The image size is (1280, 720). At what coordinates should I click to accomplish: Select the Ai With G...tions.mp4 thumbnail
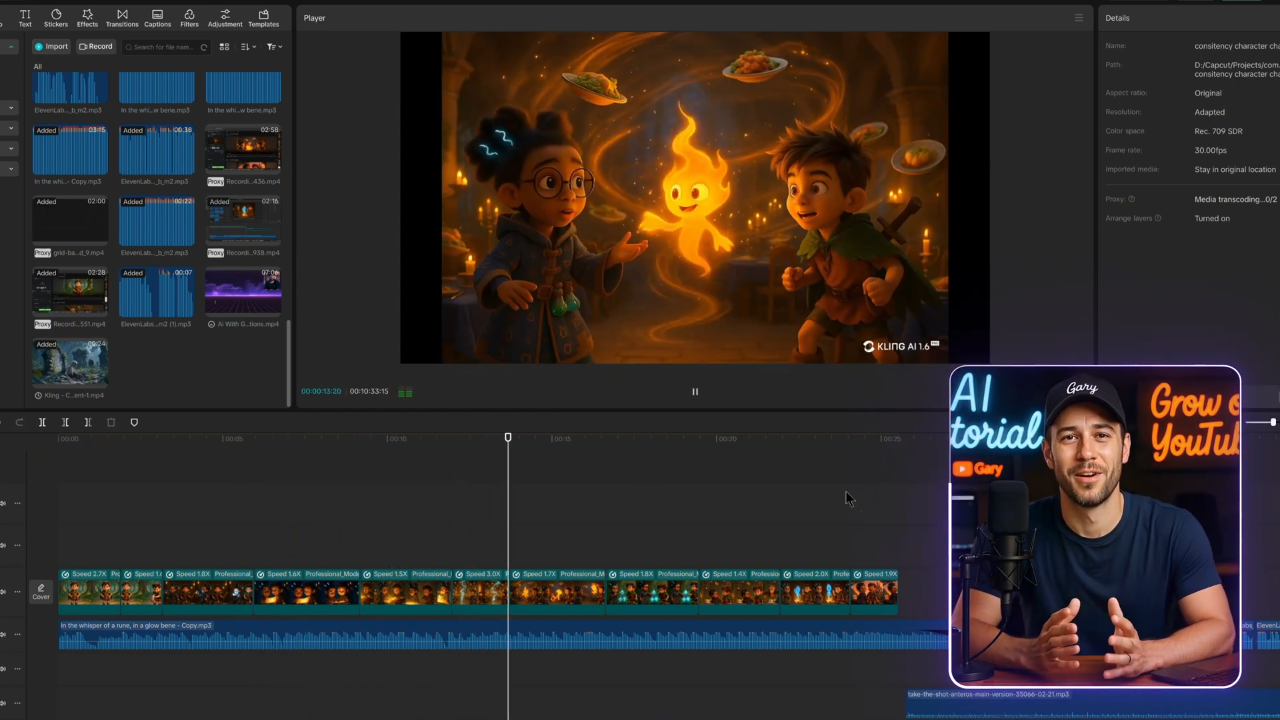coord(243,292)
